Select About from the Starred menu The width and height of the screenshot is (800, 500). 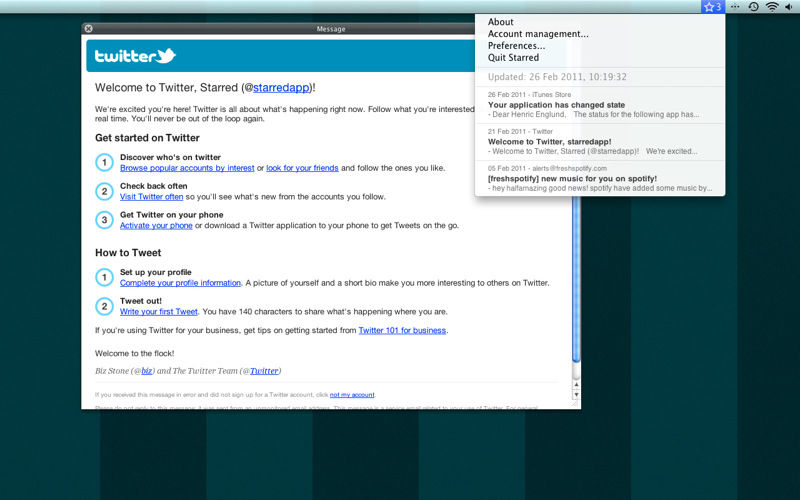501,22
